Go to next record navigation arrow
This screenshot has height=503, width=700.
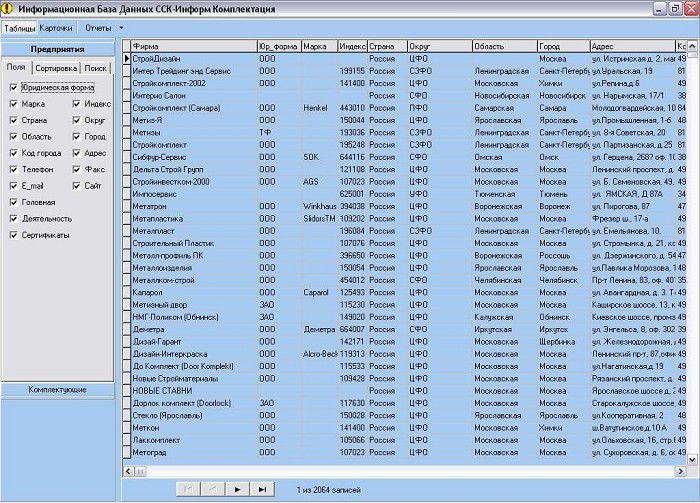click(238, 490)
